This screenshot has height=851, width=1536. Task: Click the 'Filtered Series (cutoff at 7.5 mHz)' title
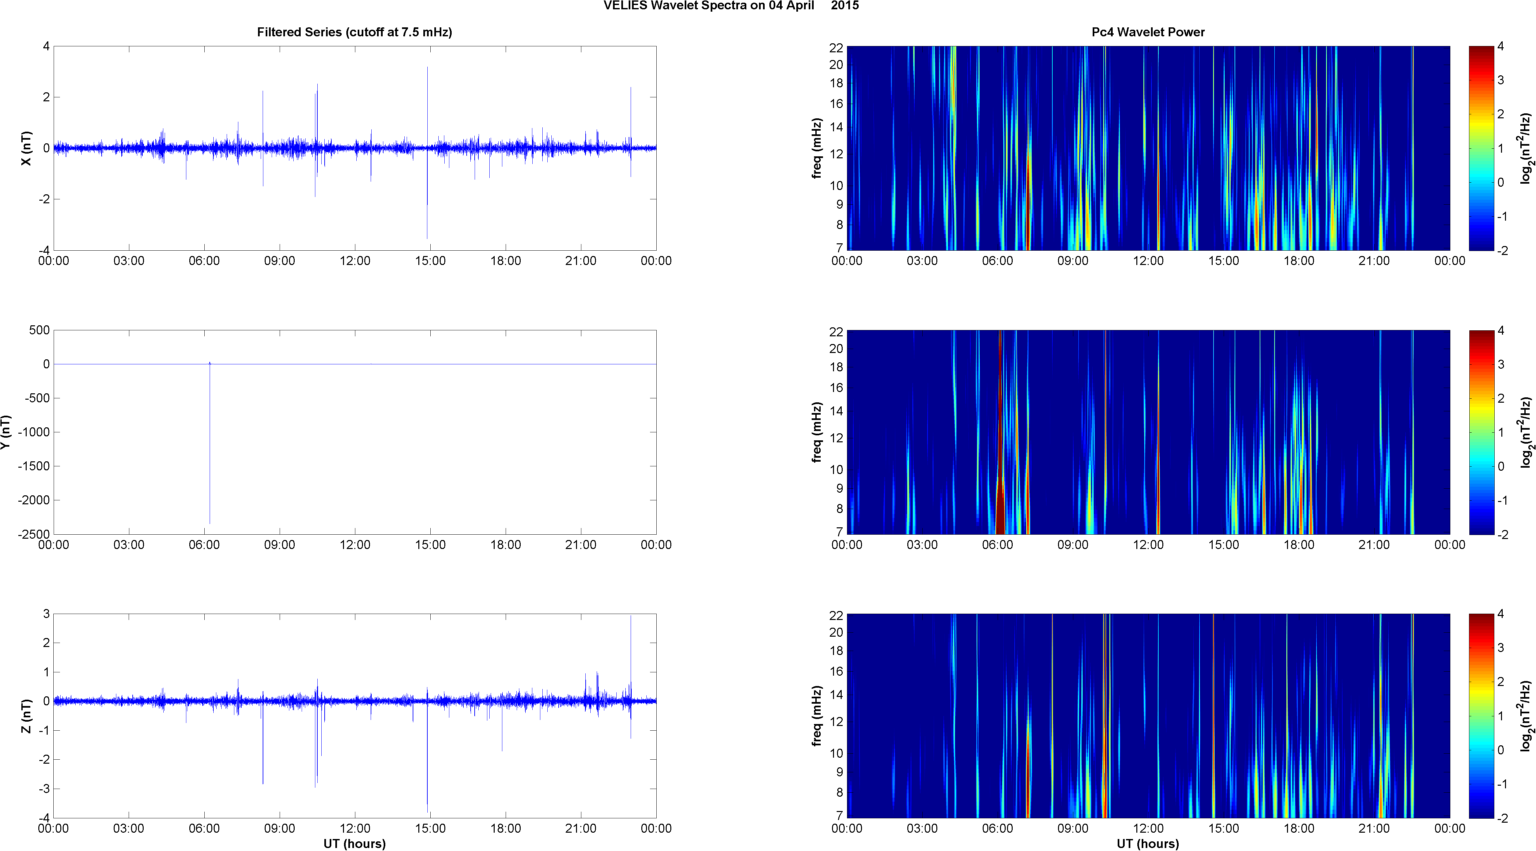[354, 32]
